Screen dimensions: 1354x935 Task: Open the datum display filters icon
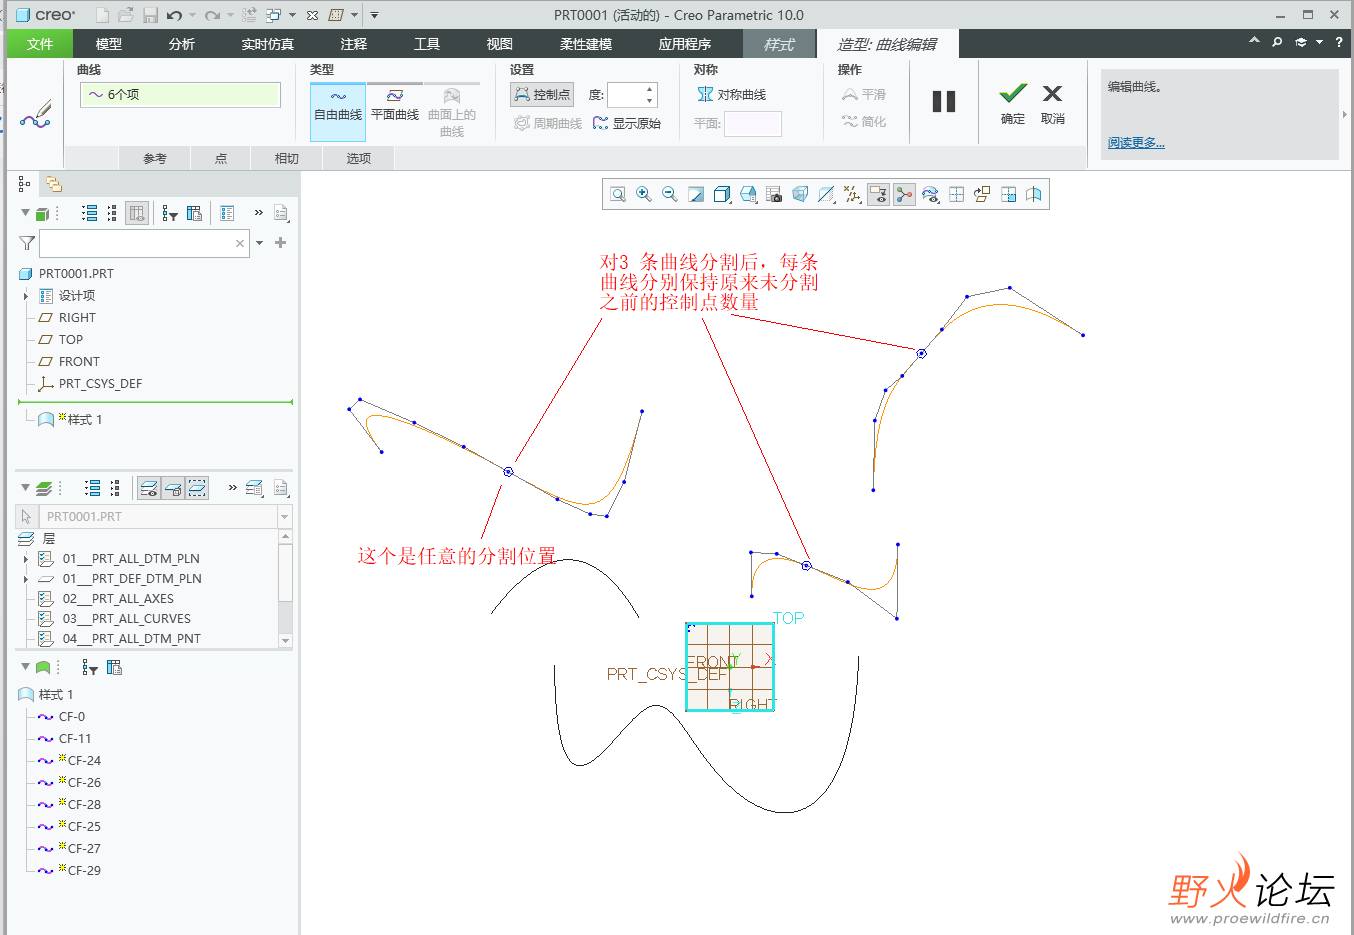click(x=852, y=195)
